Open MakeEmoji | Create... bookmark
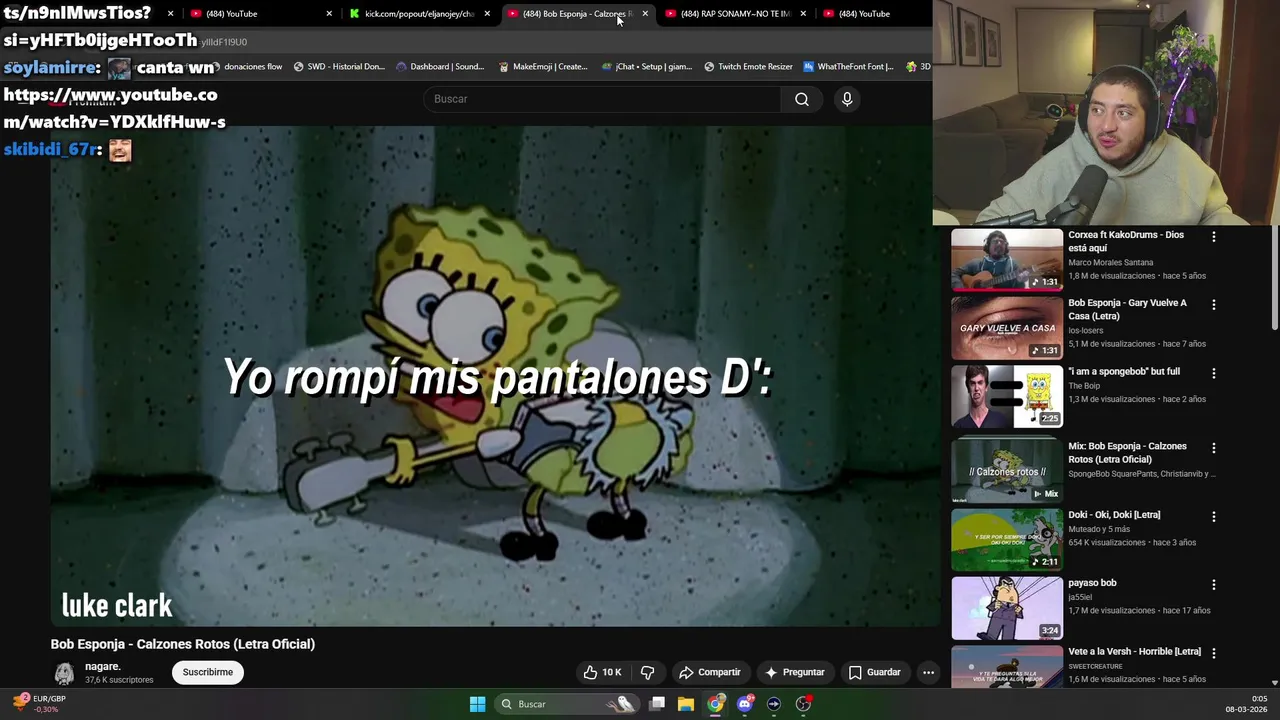This screenshot has width=1280, height=720. pos(543,67)
